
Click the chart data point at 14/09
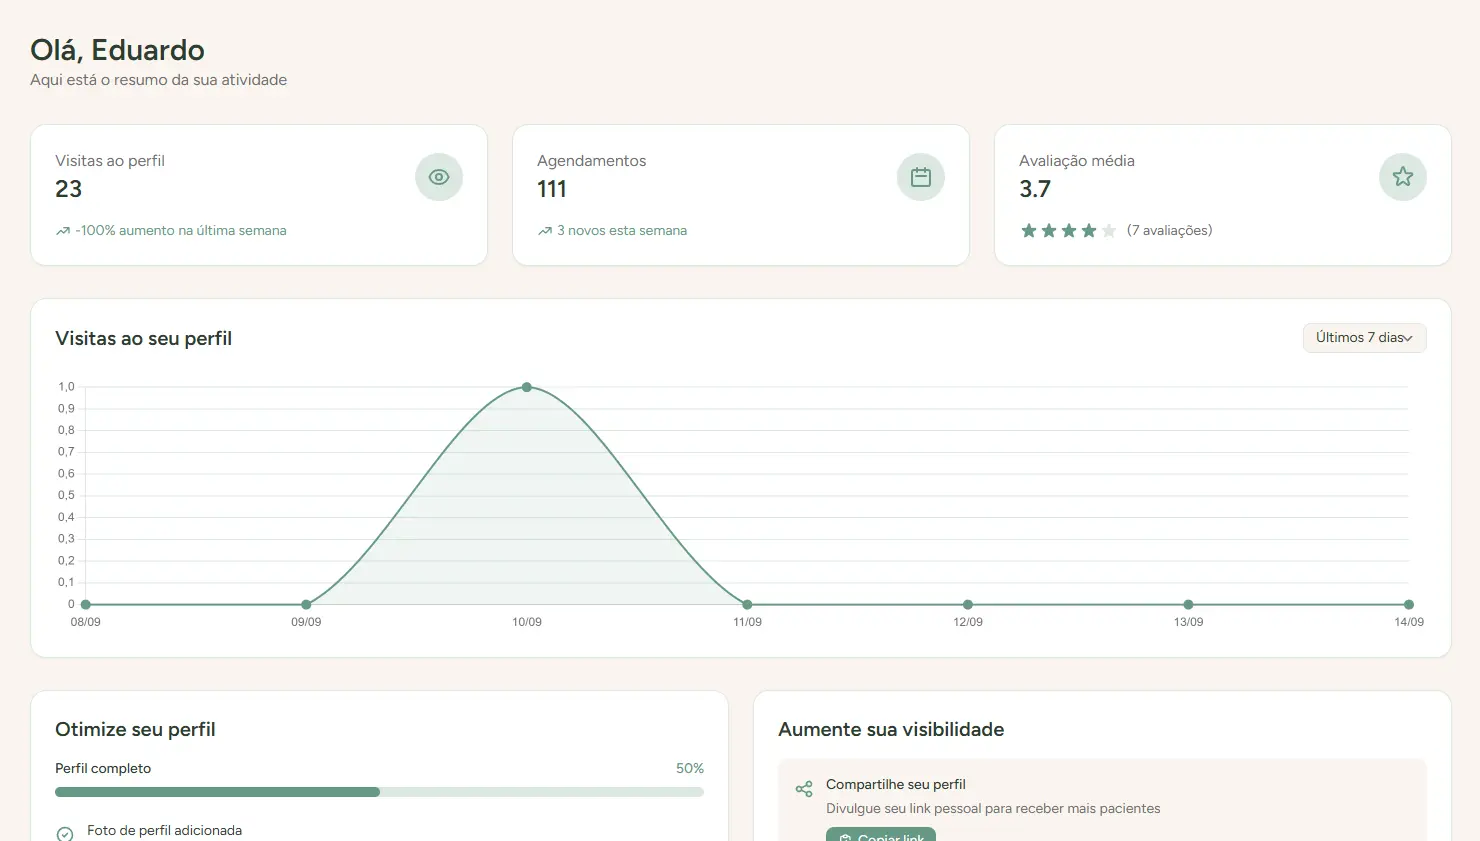1409,605
